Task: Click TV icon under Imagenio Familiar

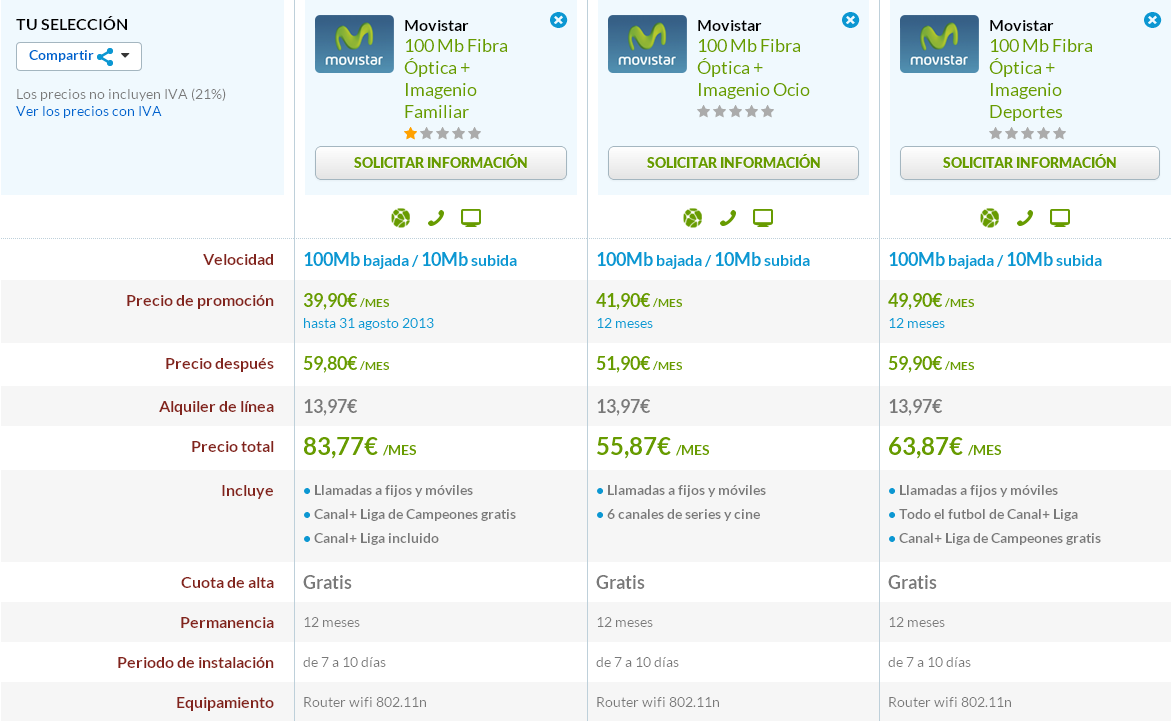Action: click(x=471, y=218)
